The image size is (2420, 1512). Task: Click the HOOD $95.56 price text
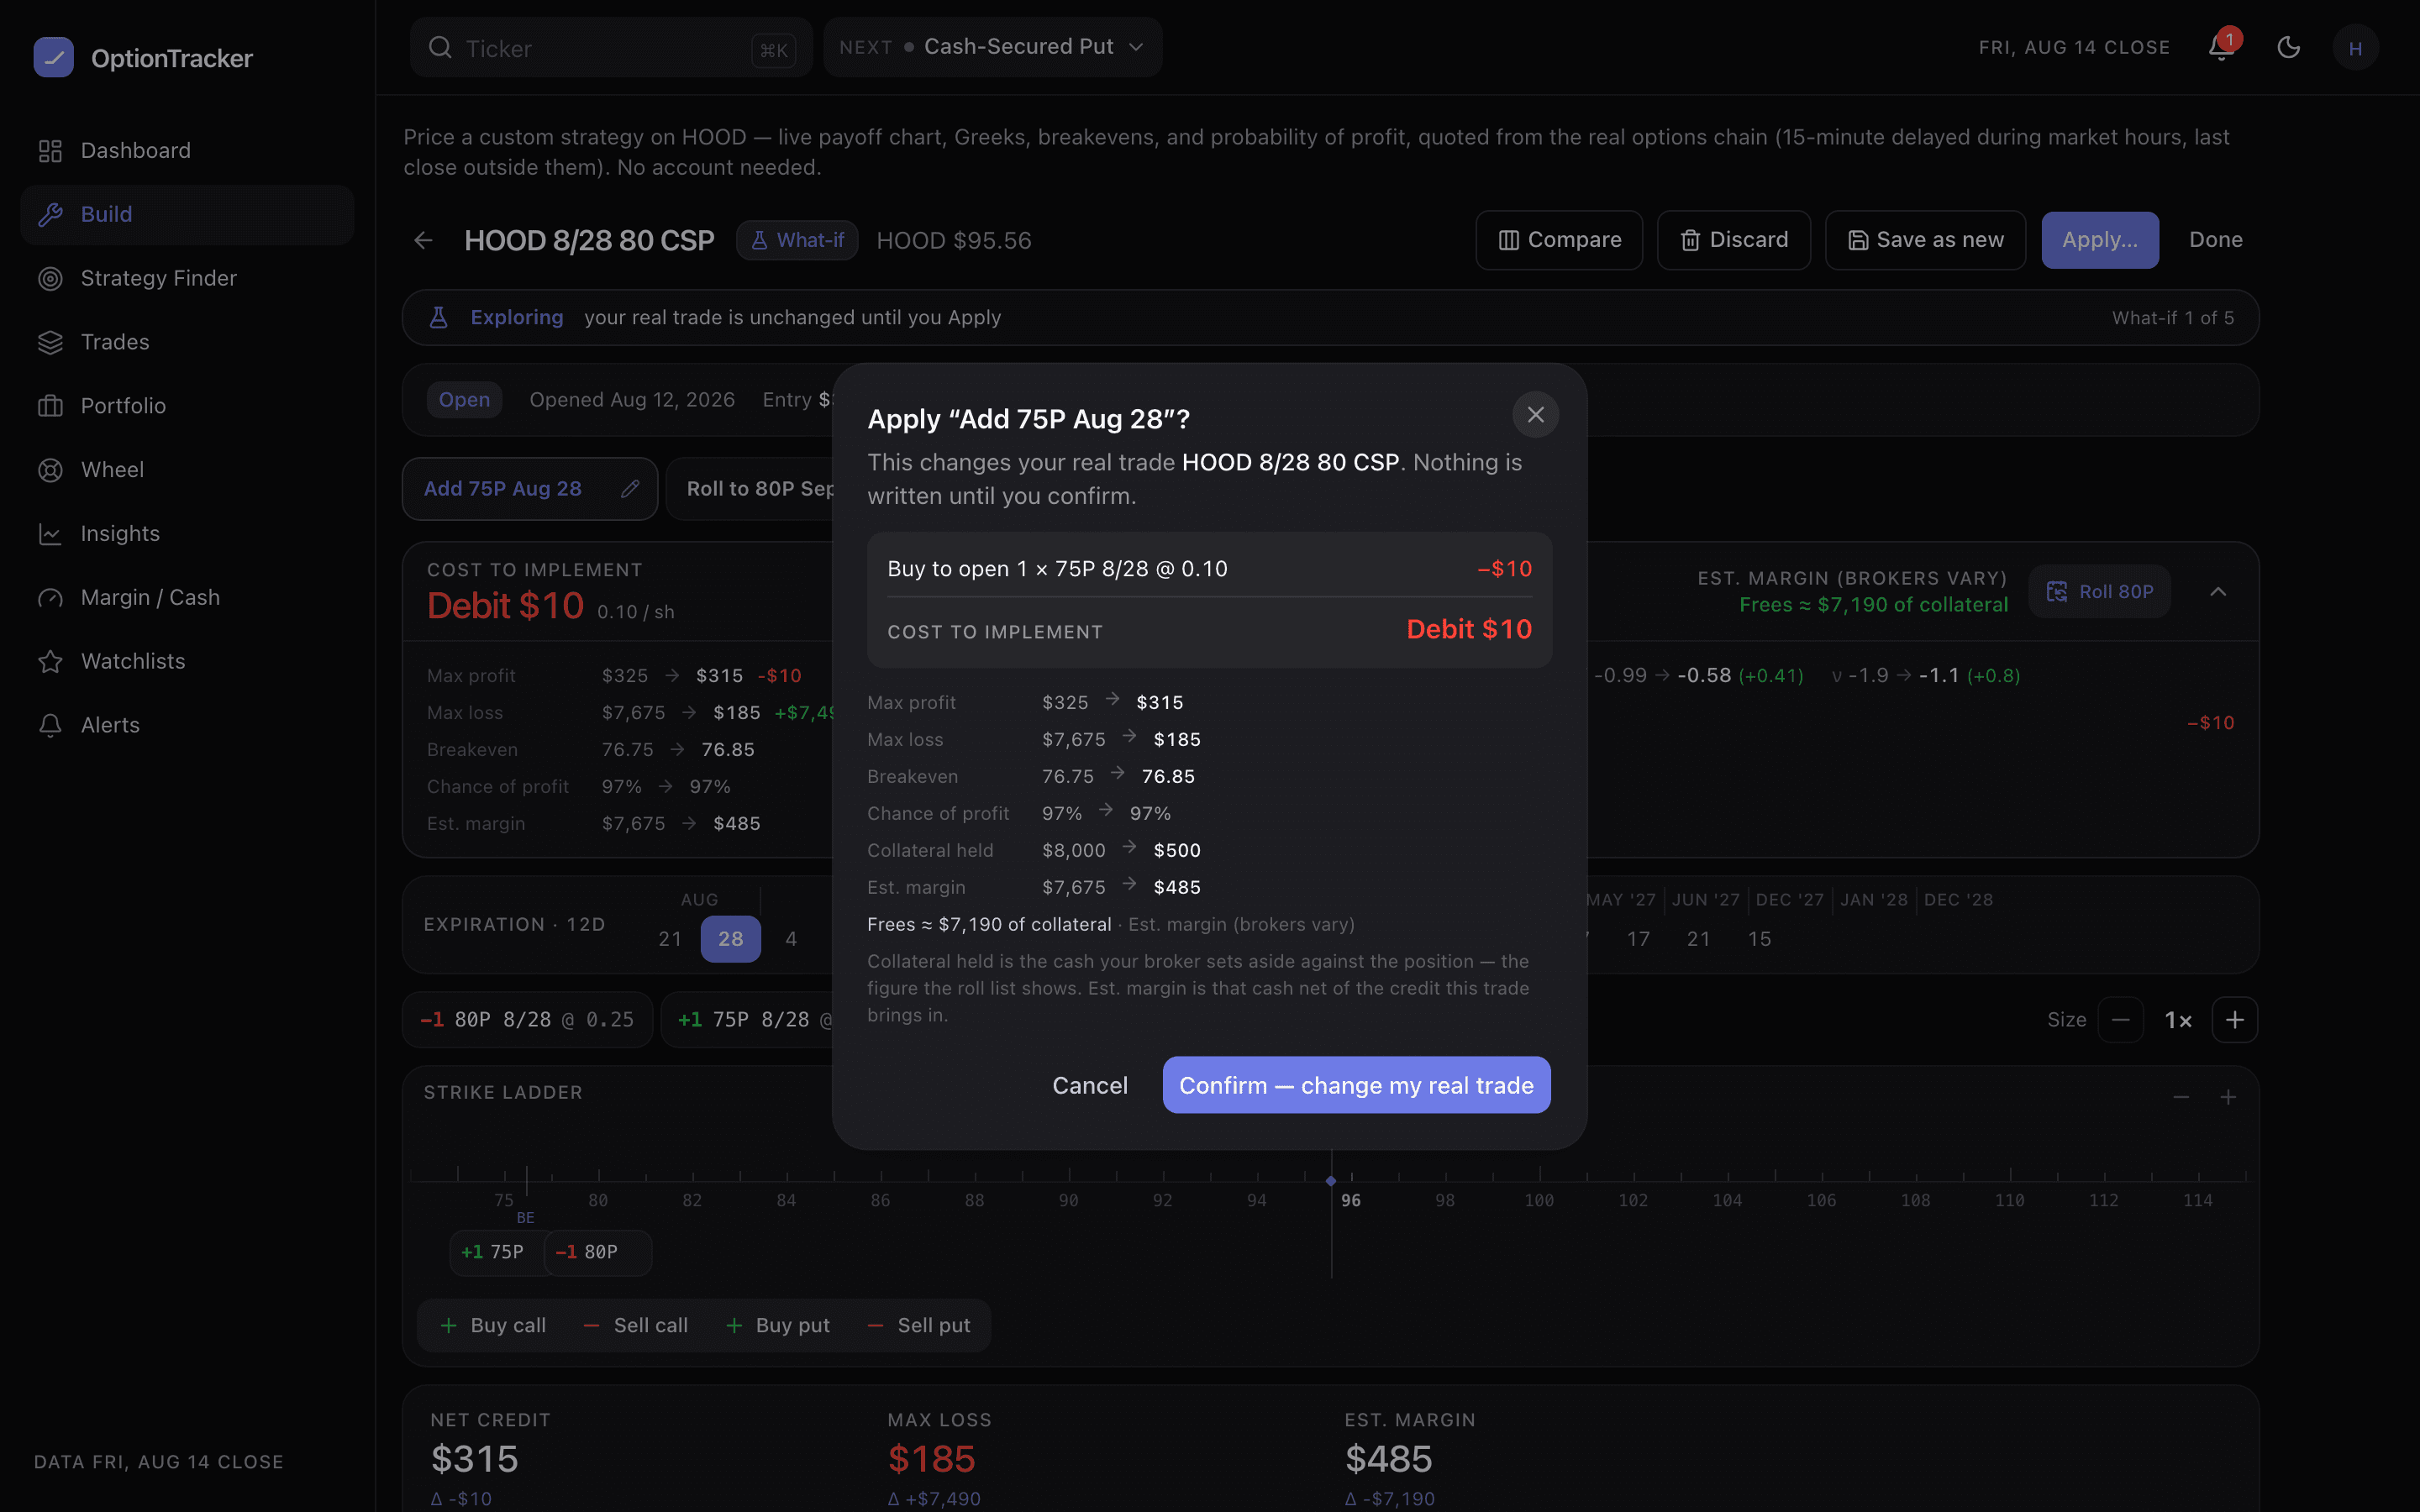click(953, 241)
